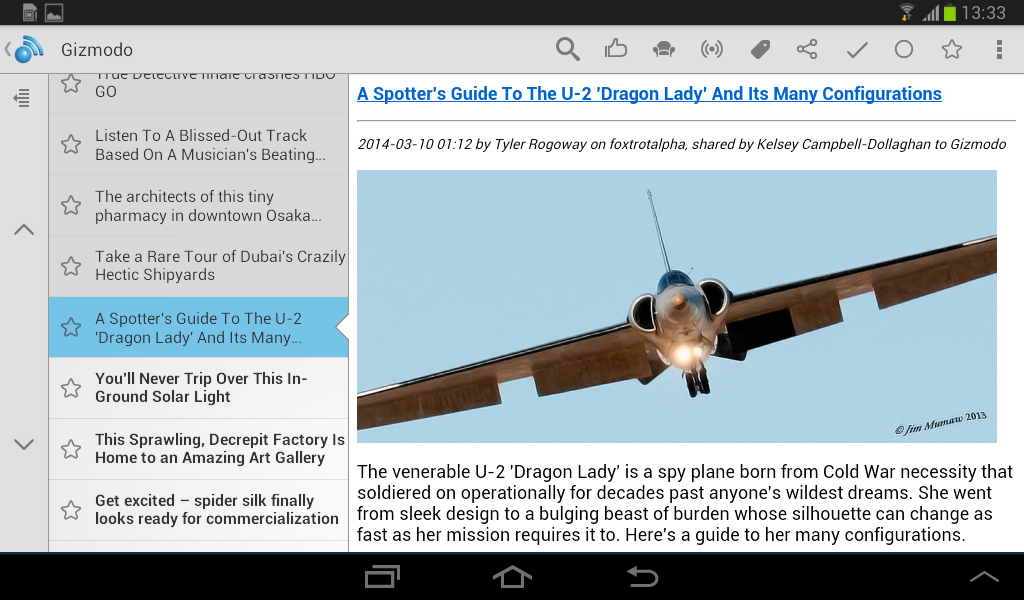This screenshot has width=1024, height=600.
Task: Collapse the article list with the sidebar icon
Action: [x=23, y=98]
